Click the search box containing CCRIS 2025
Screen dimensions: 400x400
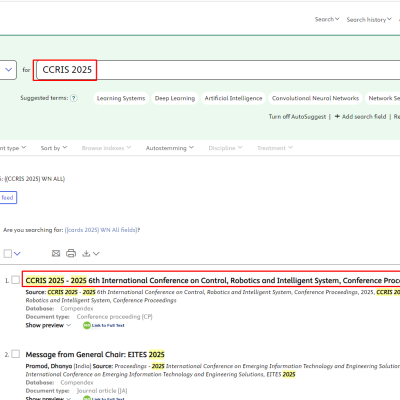(x=218, y=70)
